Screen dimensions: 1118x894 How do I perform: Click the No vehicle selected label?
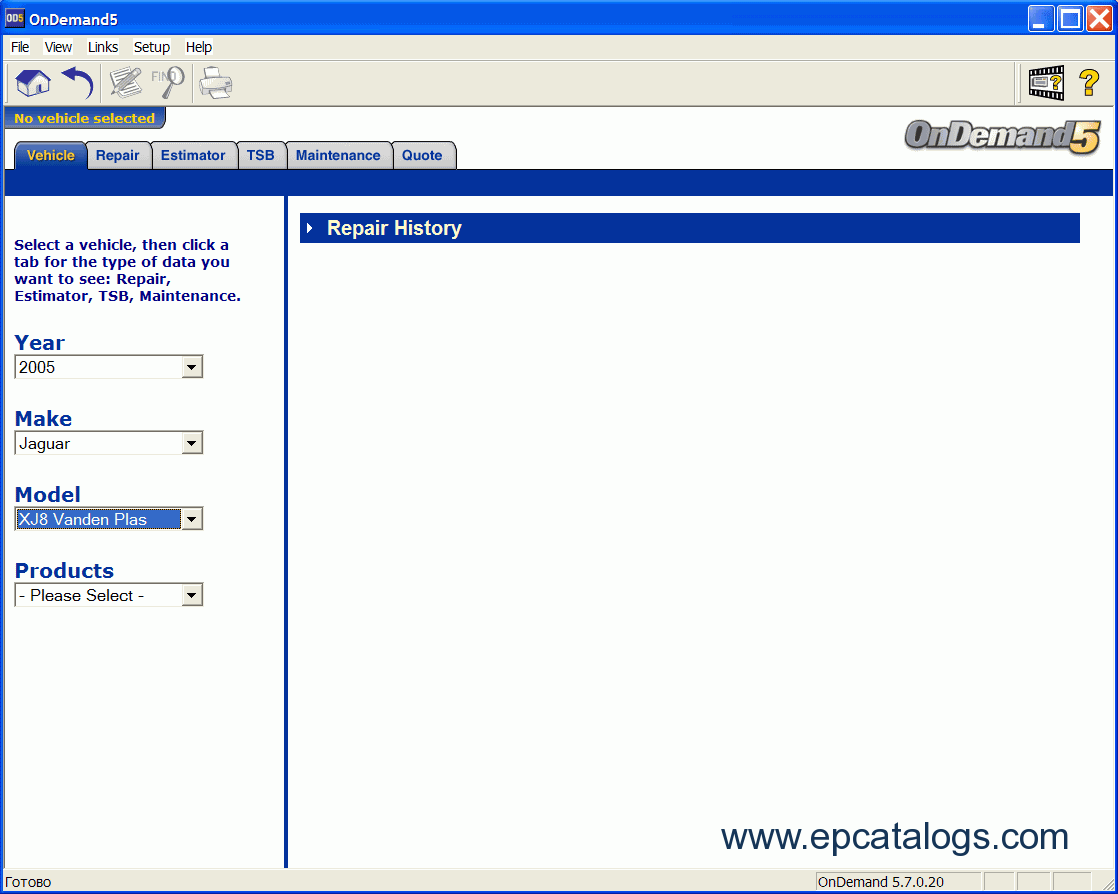tap(84, 119)
